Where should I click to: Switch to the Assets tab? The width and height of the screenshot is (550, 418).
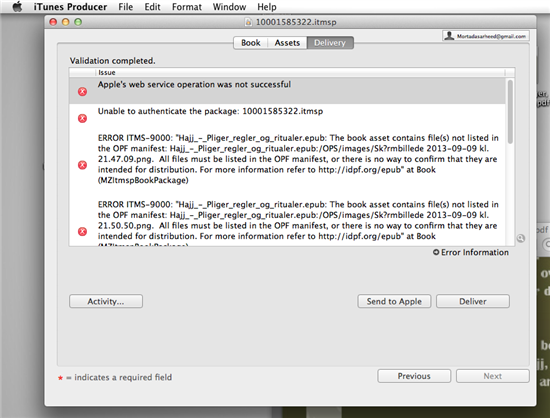(287, 43)
